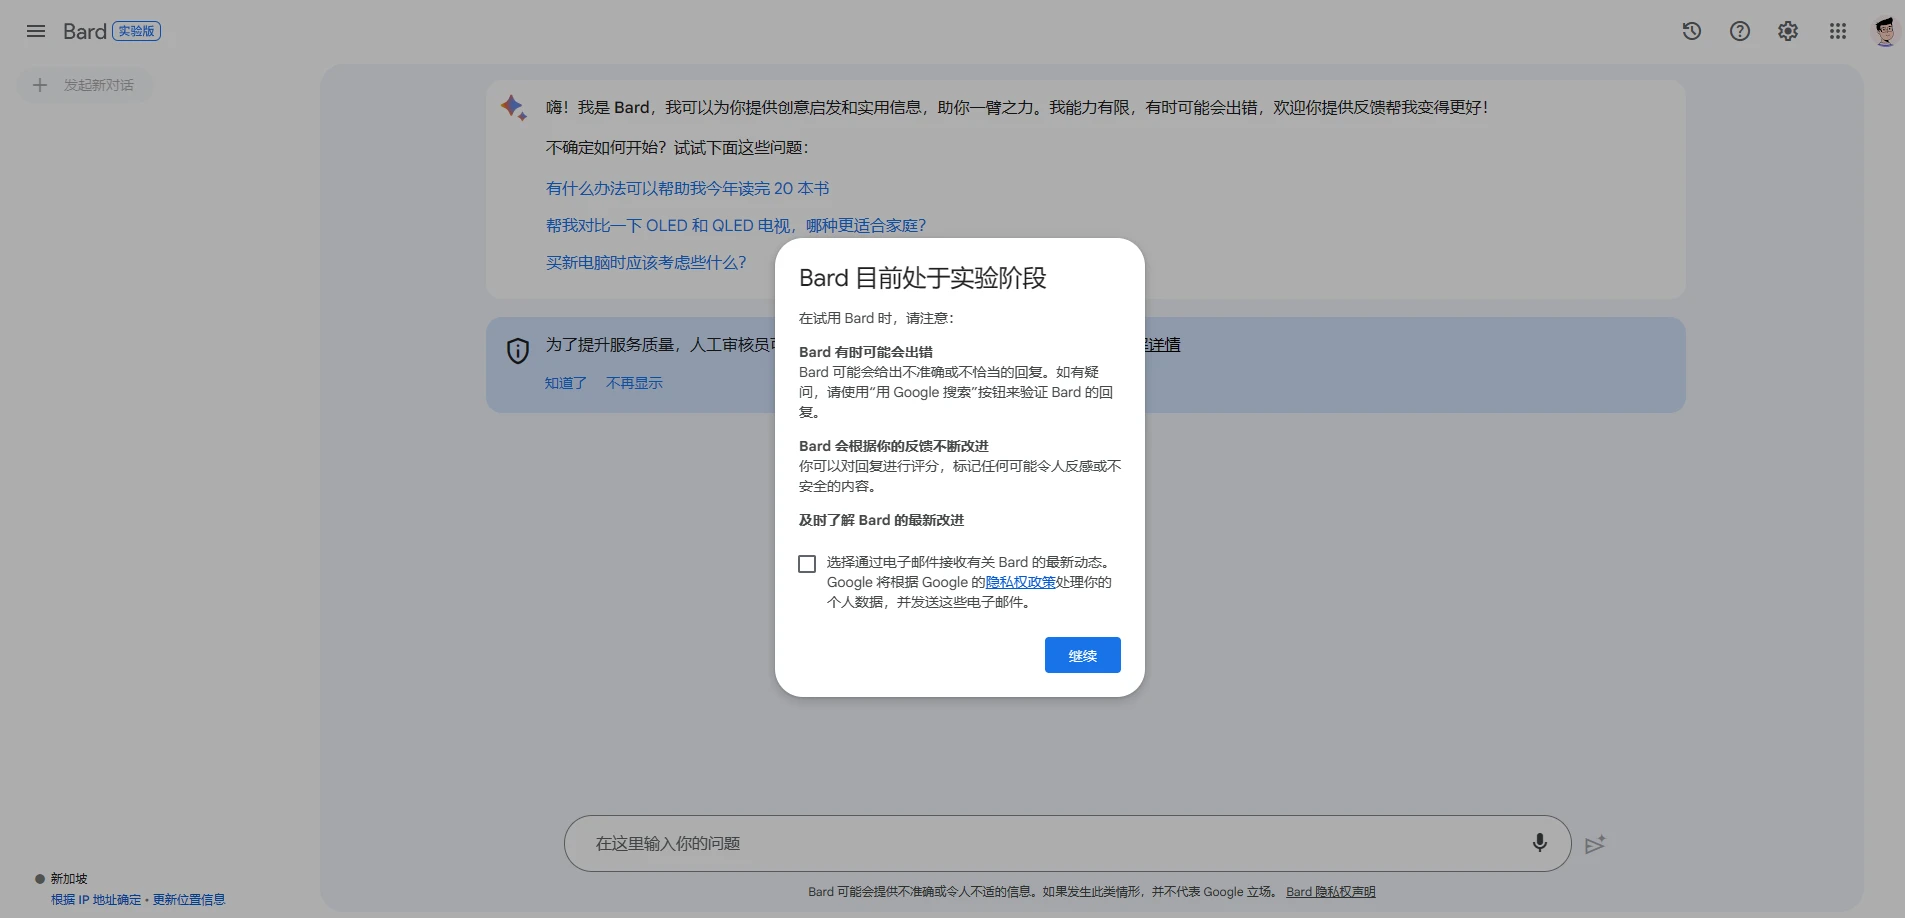Image resolution: width=1905 pixels, height=918 pixels.
Task: Select the OLED vs QLED suggestion
Action: [735, 225]
